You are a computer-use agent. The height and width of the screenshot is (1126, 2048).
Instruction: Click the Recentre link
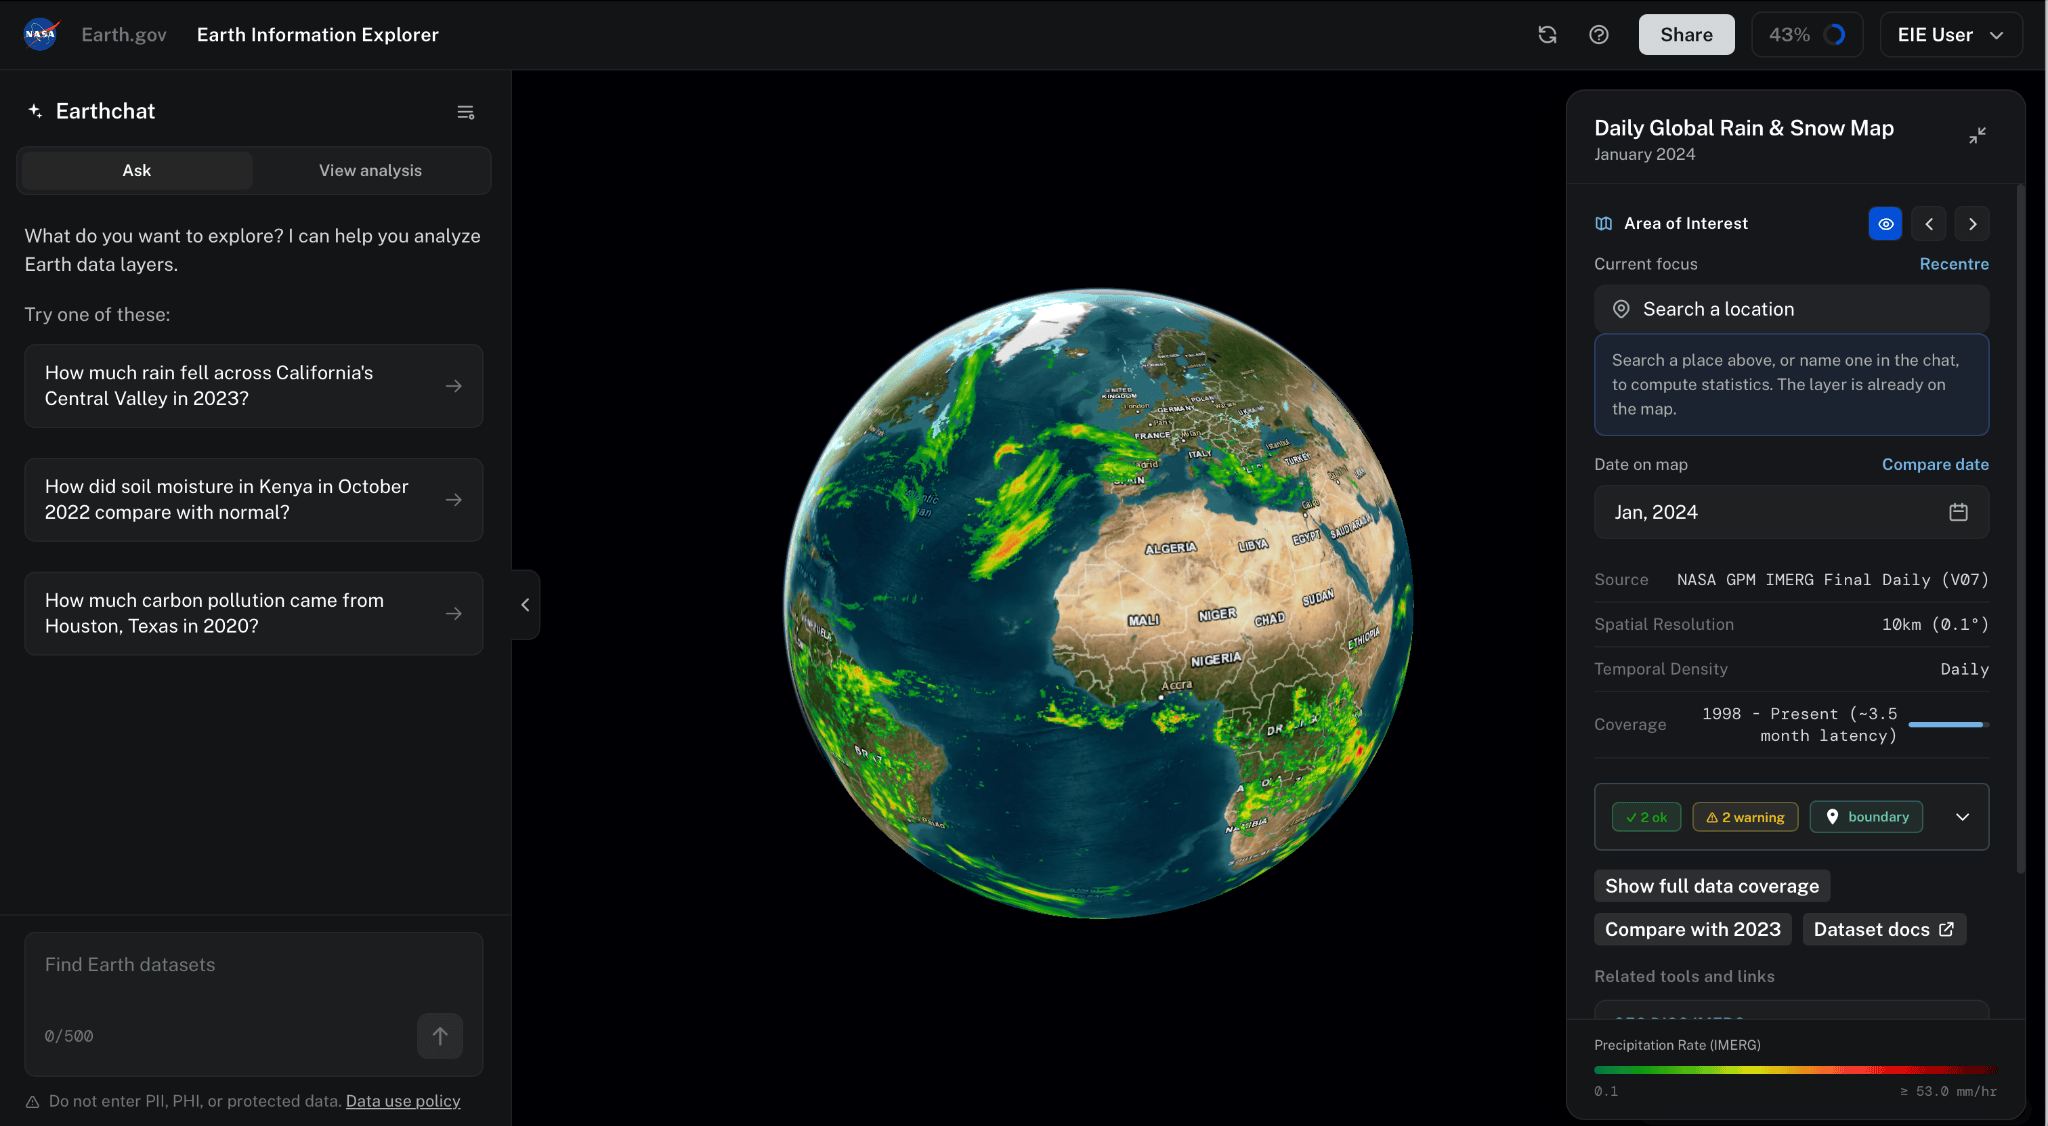[1954, 264]
